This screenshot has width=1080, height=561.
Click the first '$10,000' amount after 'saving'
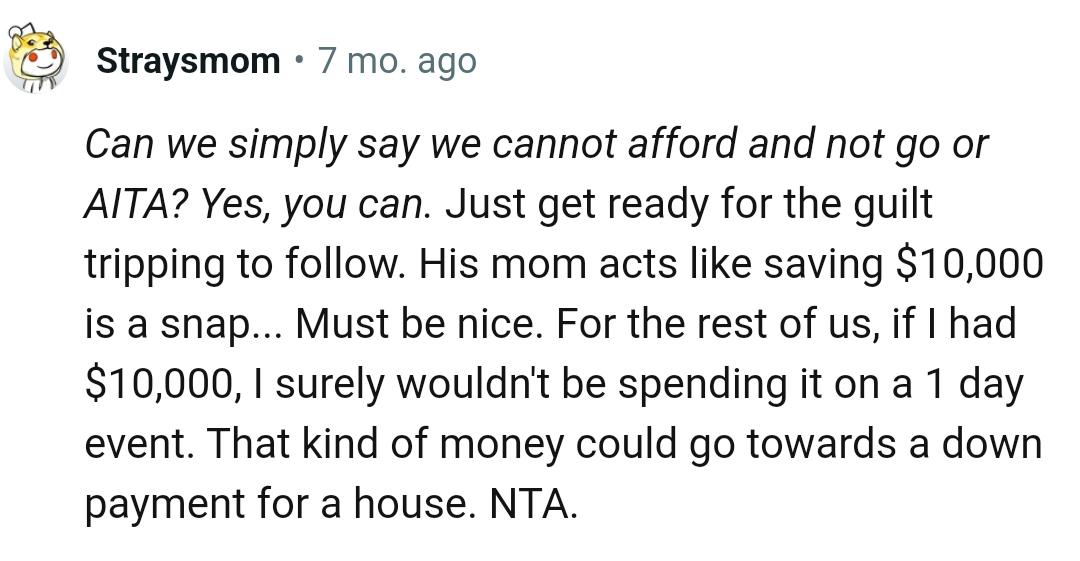click(965, 266)
